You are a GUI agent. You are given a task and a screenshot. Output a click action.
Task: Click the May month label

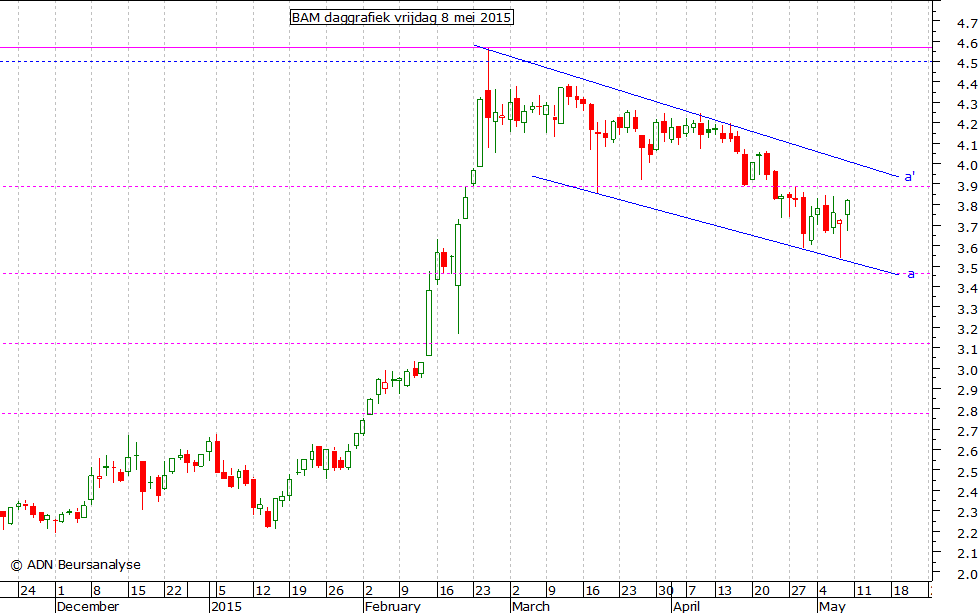click(832, 606)
